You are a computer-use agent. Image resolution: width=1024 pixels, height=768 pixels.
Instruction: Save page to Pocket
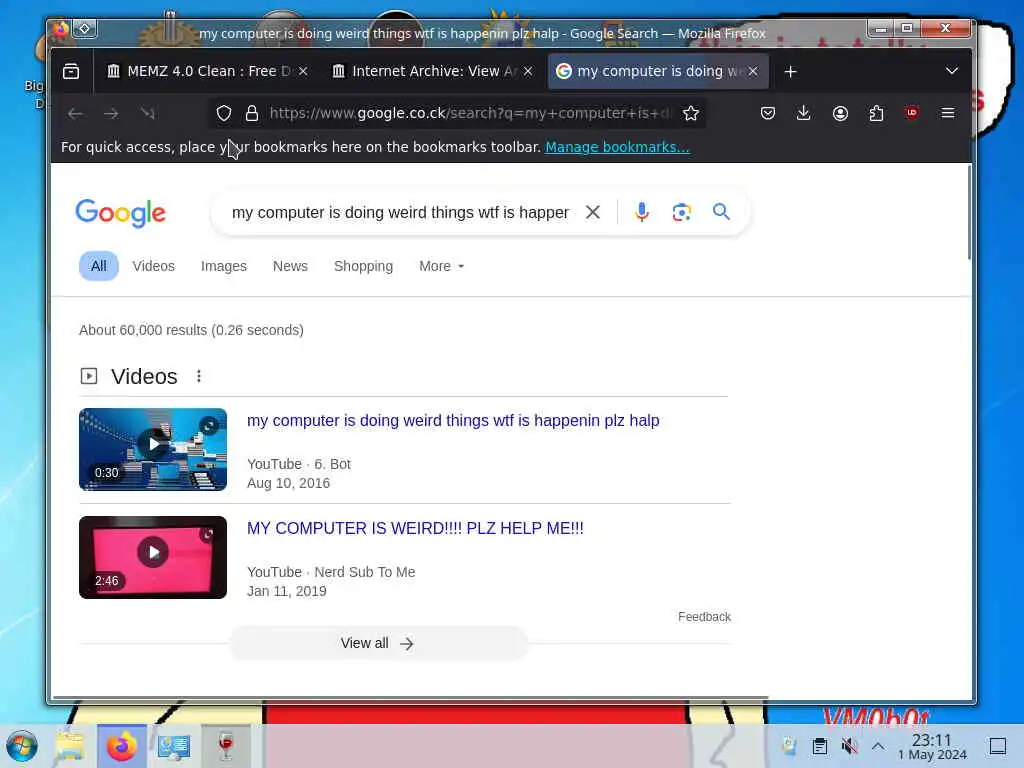coord(768,114)
